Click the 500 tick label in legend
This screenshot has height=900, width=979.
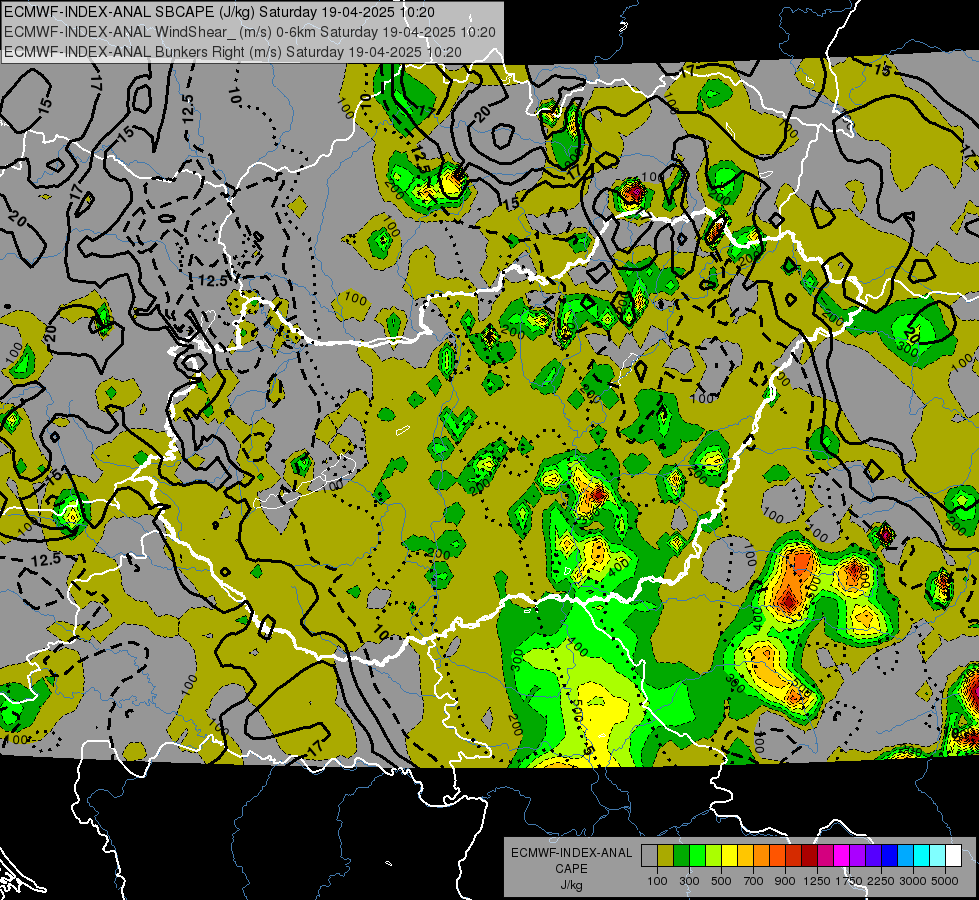coord(721,881)
